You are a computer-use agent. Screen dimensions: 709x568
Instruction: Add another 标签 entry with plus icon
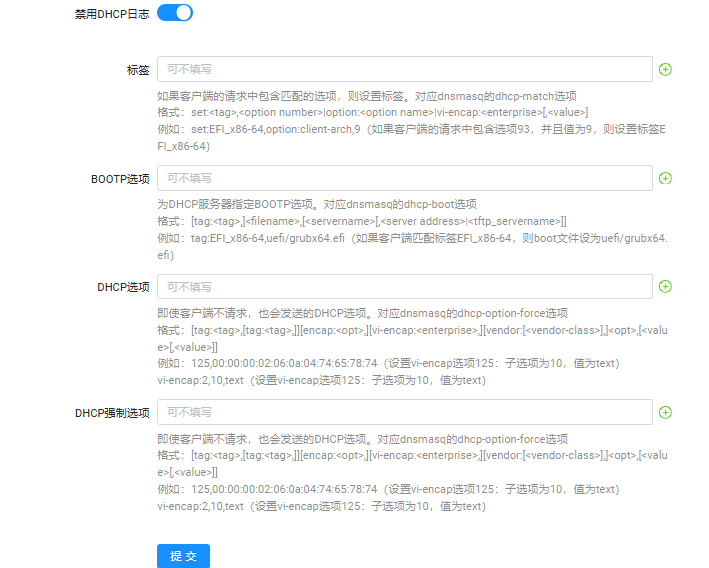665,69
